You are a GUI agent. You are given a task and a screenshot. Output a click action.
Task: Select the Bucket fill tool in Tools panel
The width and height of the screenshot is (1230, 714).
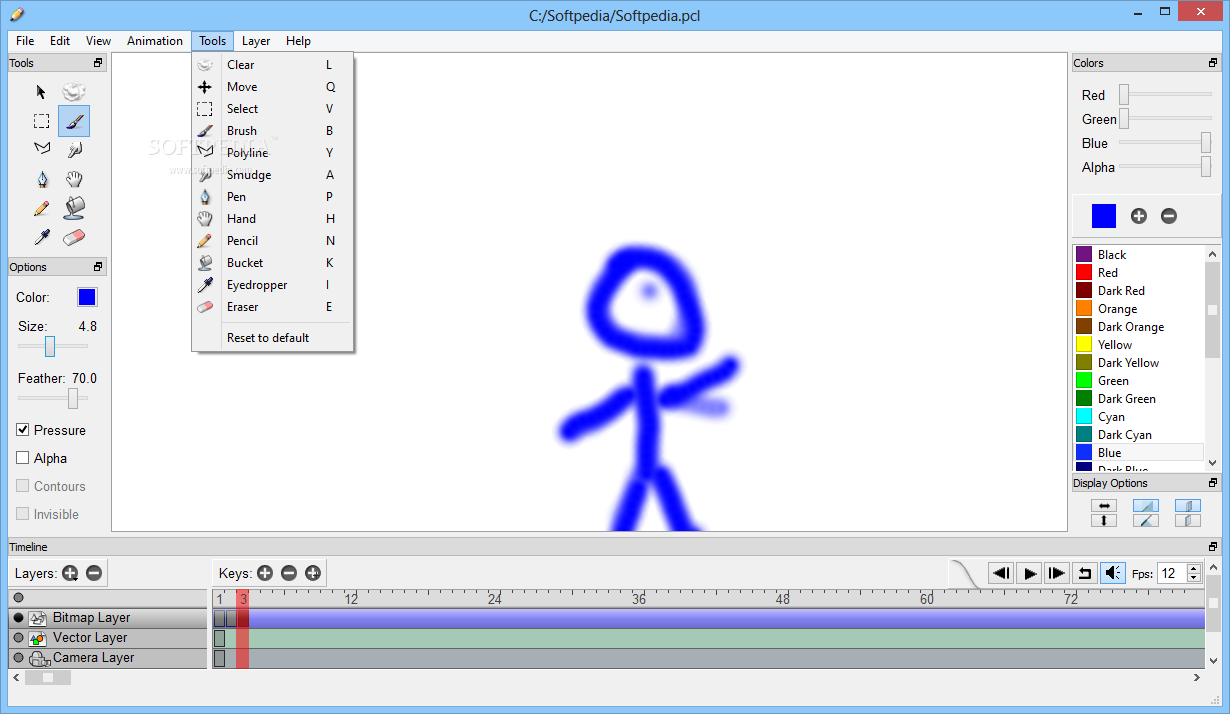(x=74, y=208)
